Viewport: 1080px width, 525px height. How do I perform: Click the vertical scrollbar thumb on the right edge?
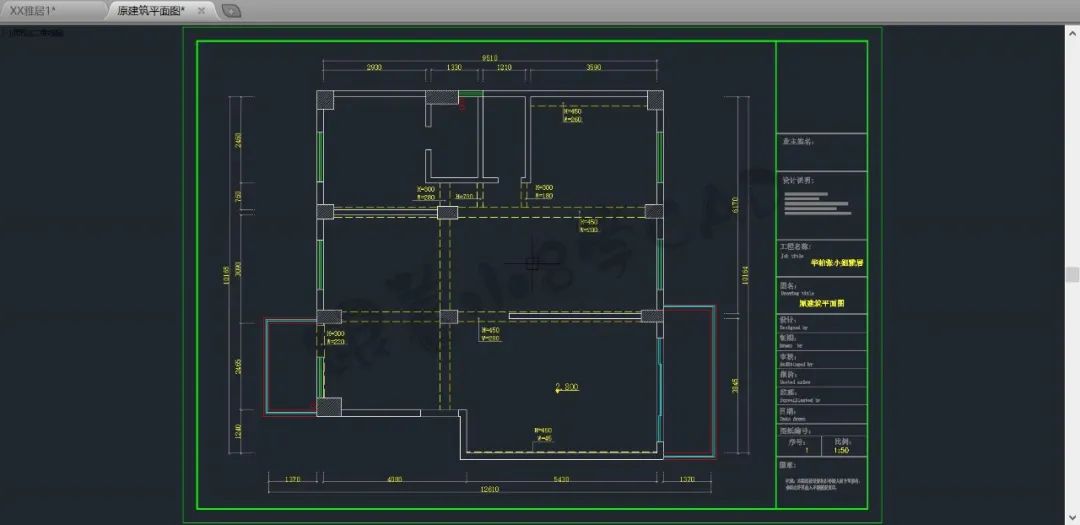pyautogui.click(x=1072, y=274)
